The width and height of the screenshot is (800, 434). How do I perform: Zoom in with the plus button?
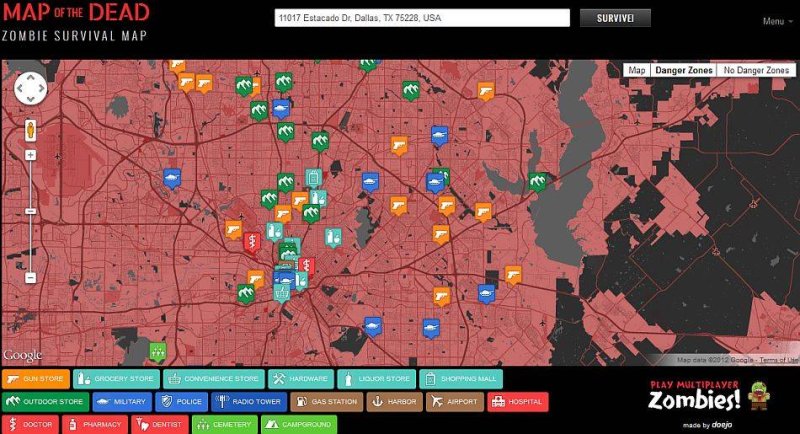coord(30,155)
